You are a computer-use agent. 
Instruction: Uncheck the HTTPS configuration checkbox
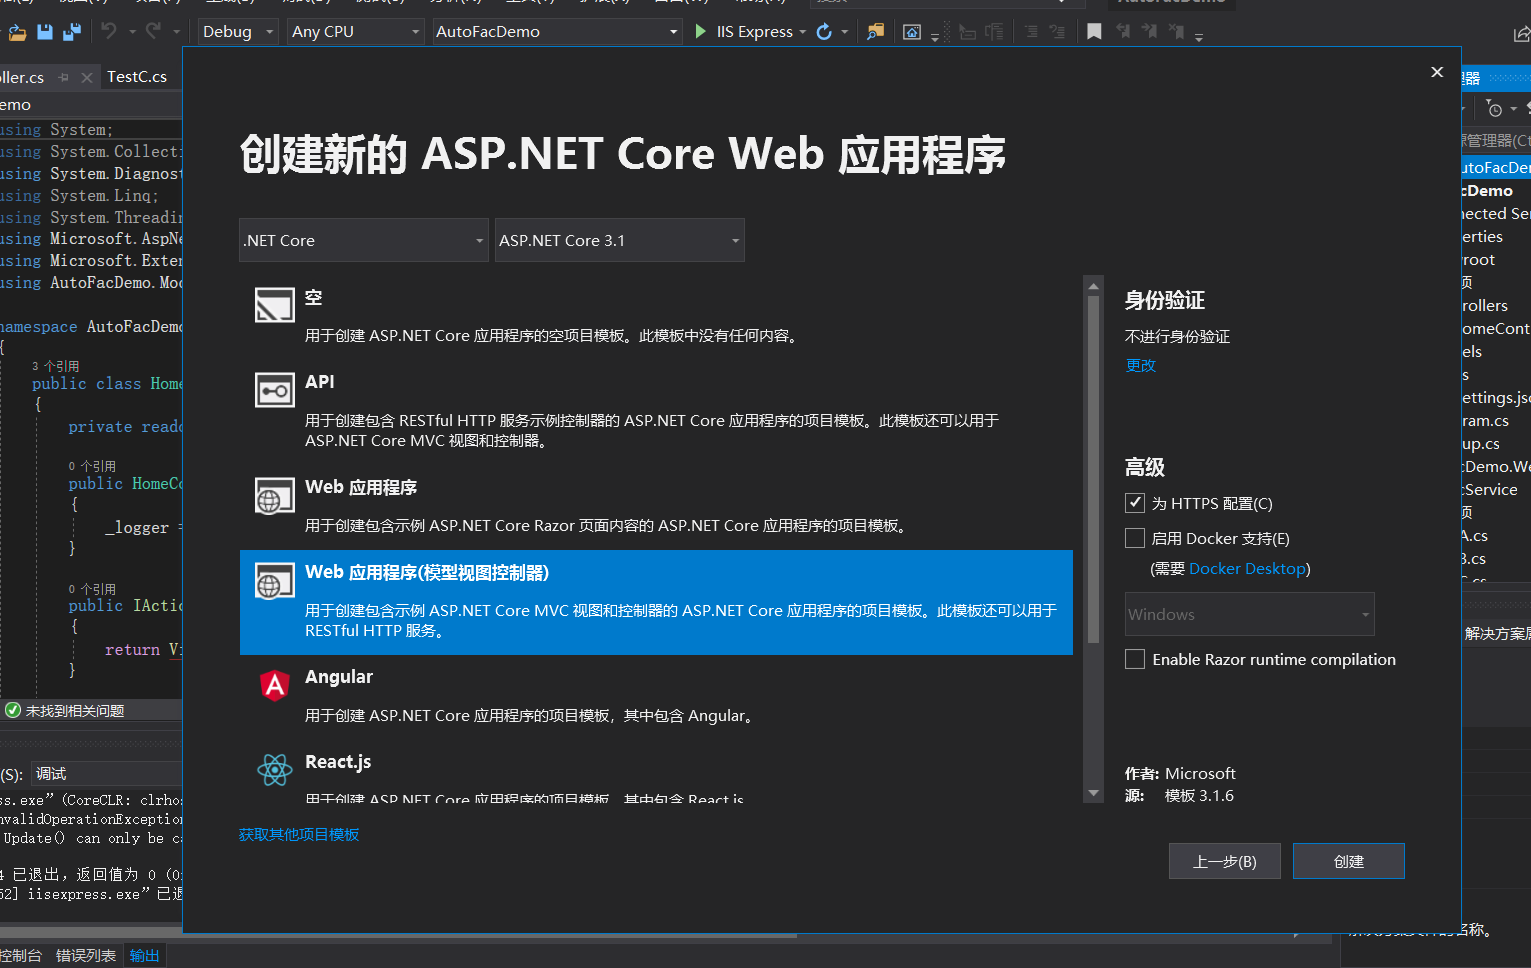(x=1135, y=503)
